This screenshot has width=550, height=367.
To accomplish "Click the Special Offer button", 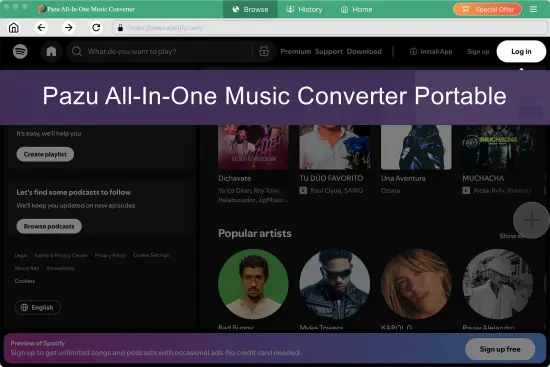I will coord(487,9).
